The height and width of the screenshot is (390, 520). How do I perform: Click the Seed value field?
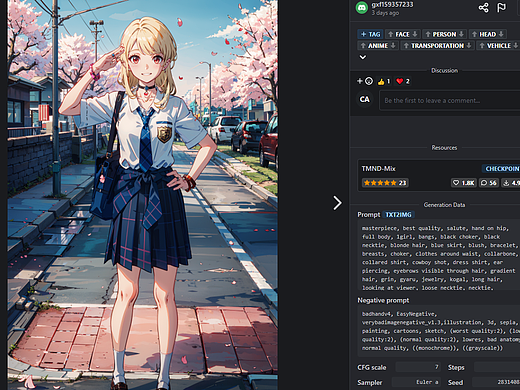click(496, 382)
